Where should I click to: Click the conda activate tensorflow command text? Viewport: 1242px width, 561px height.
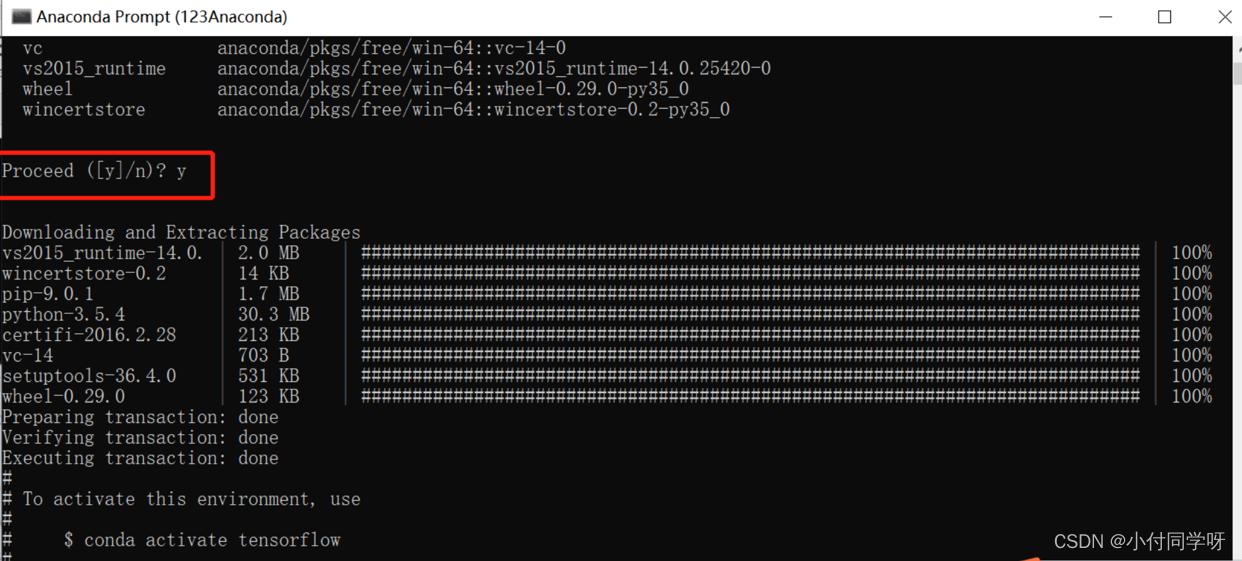pos(212,540)
